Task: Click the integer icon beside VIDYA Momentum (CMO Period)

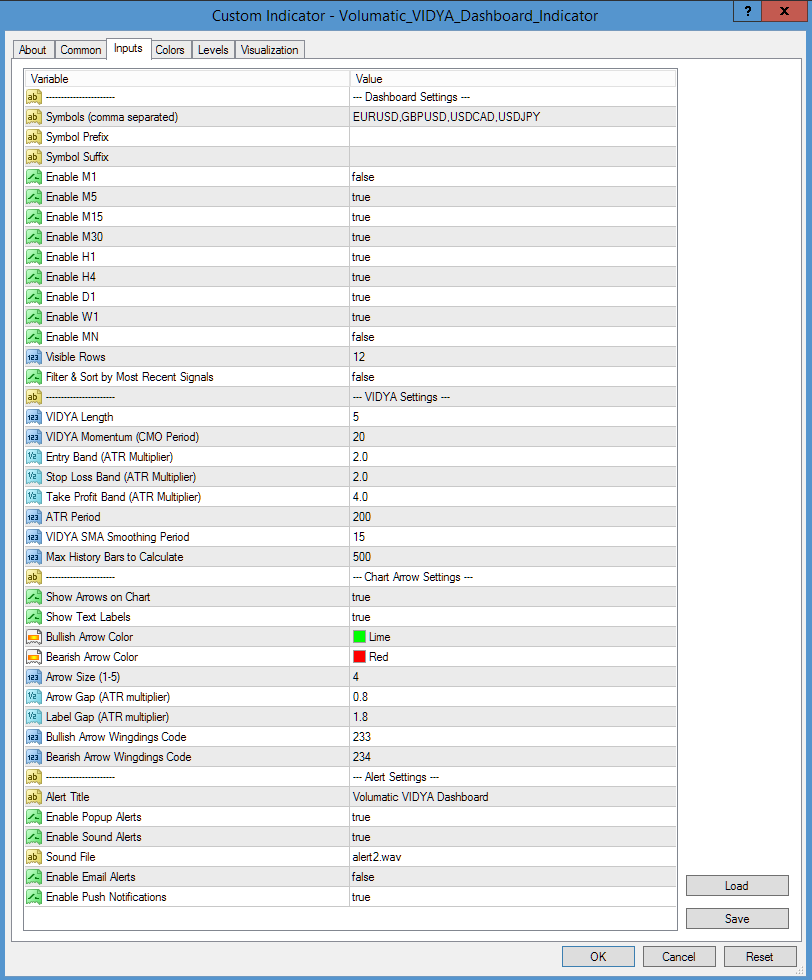Action: point(34,437)
